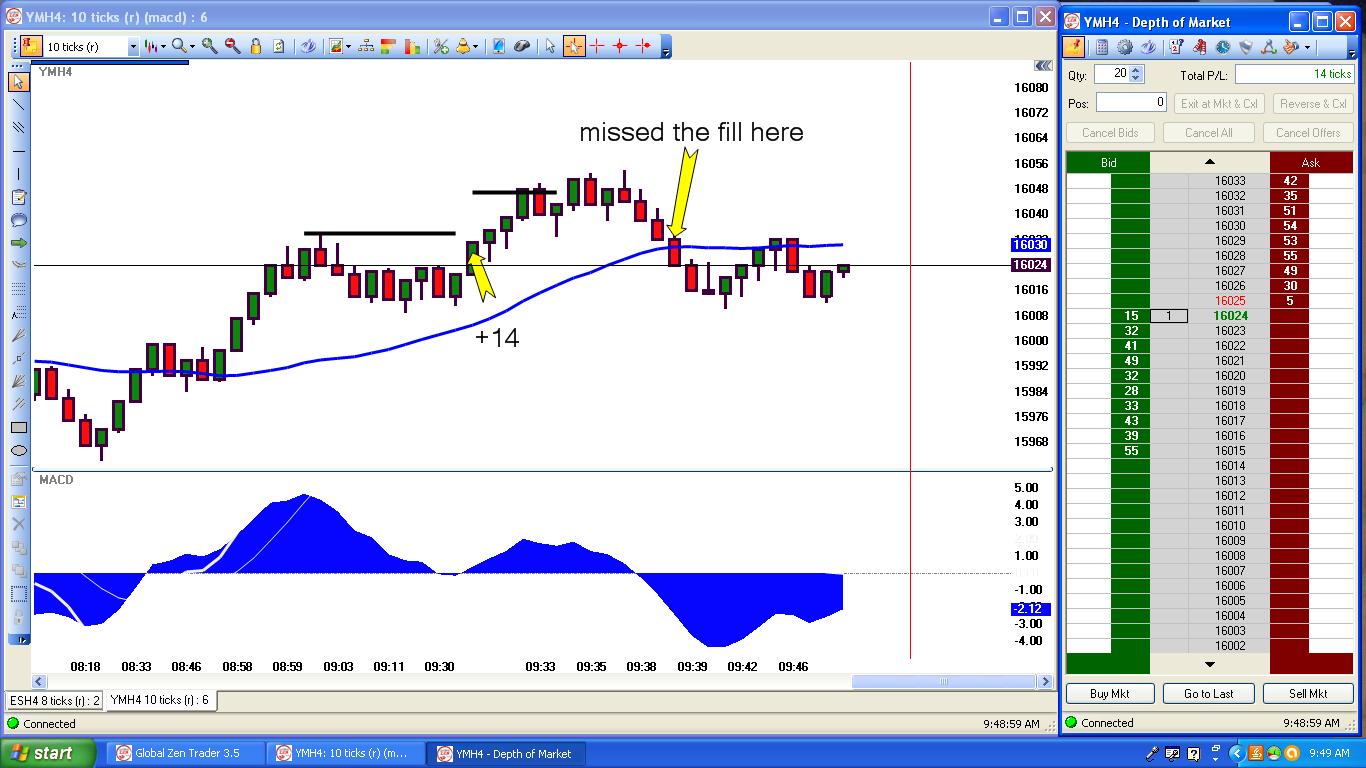Switch to the ESH4 8 ticks tab
The height and width of the screenshot is (768, 1366).
54,700
